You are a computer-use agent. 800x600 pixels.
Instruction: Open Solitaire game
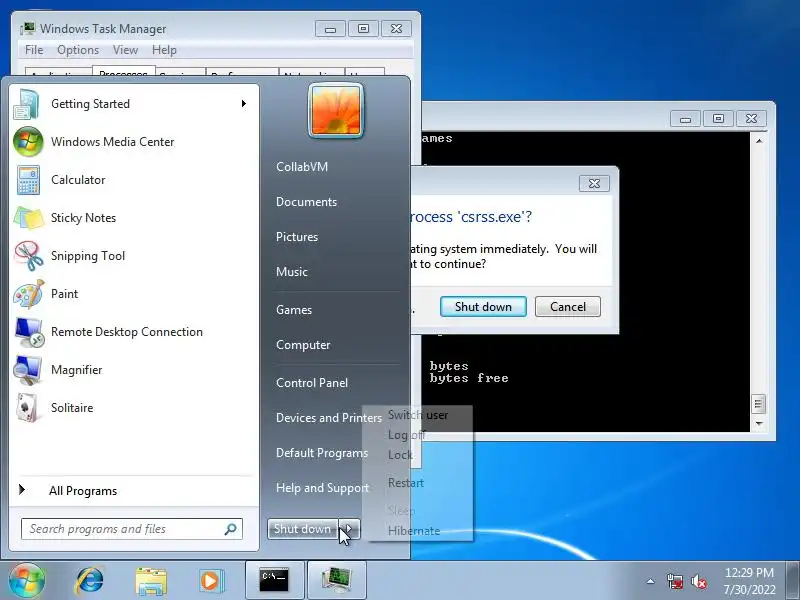pyautogui.click(x=133, y=408)
